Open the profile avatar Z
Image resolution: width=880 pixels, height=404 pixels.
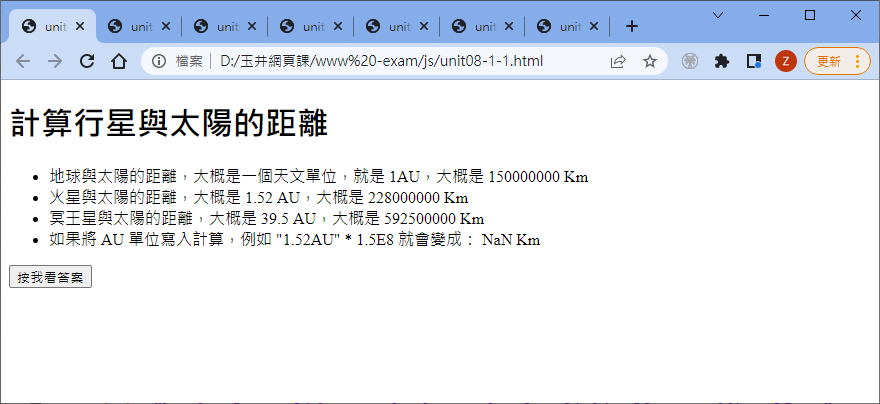point(785,61)
